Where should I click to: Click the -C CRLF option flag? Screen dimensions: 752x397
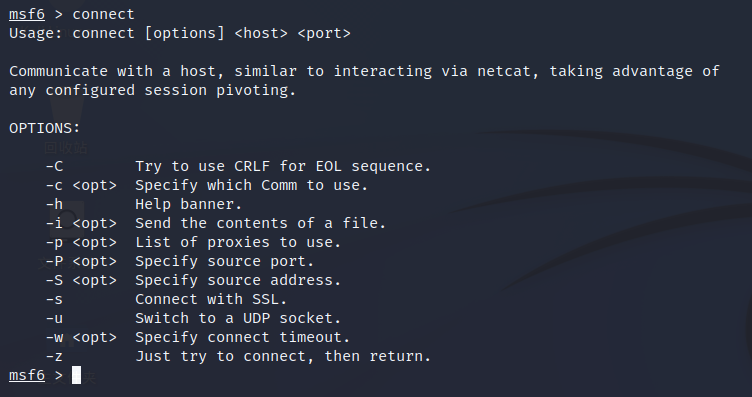point(54,166)
